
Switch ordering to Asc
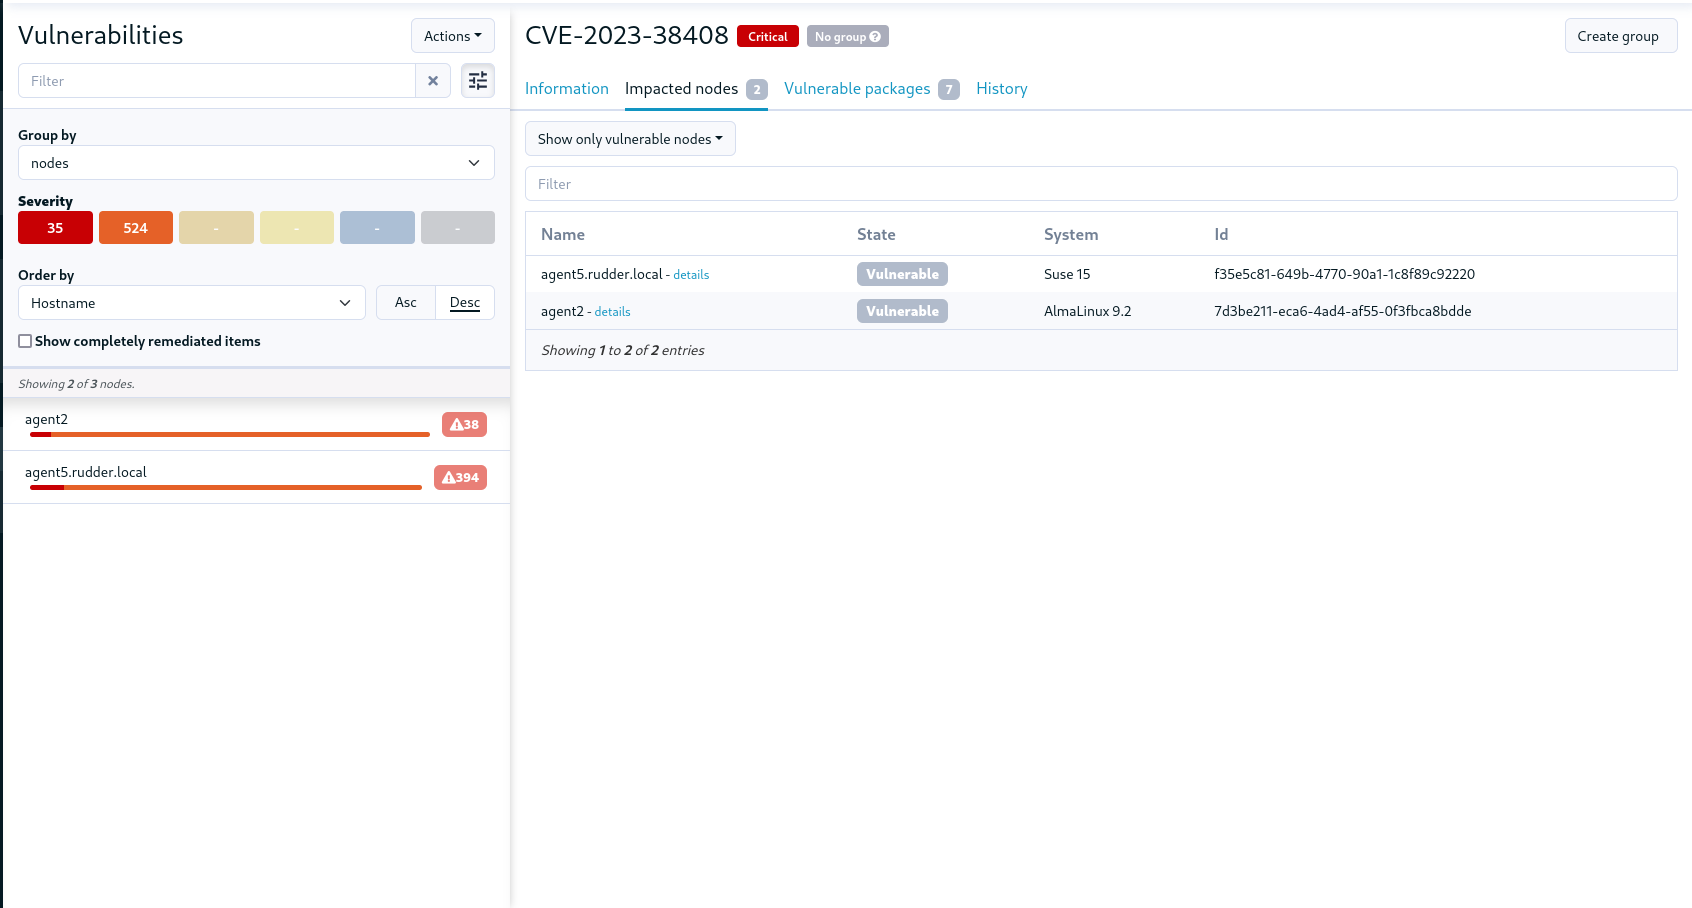[405, 302]
